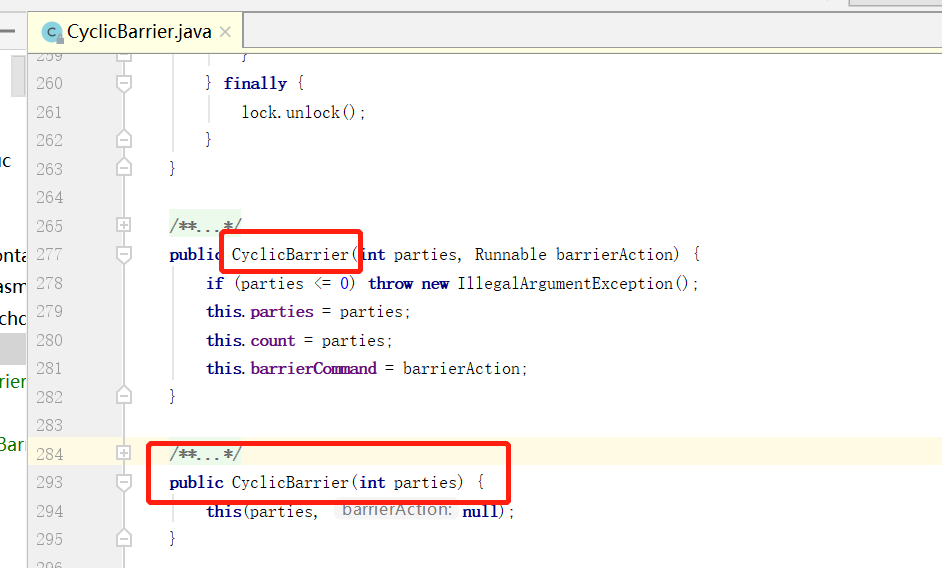This screenshot has width=942, height=568.
Task: Click the 'finally' keyword on line 260
Action: coord(255,83)
